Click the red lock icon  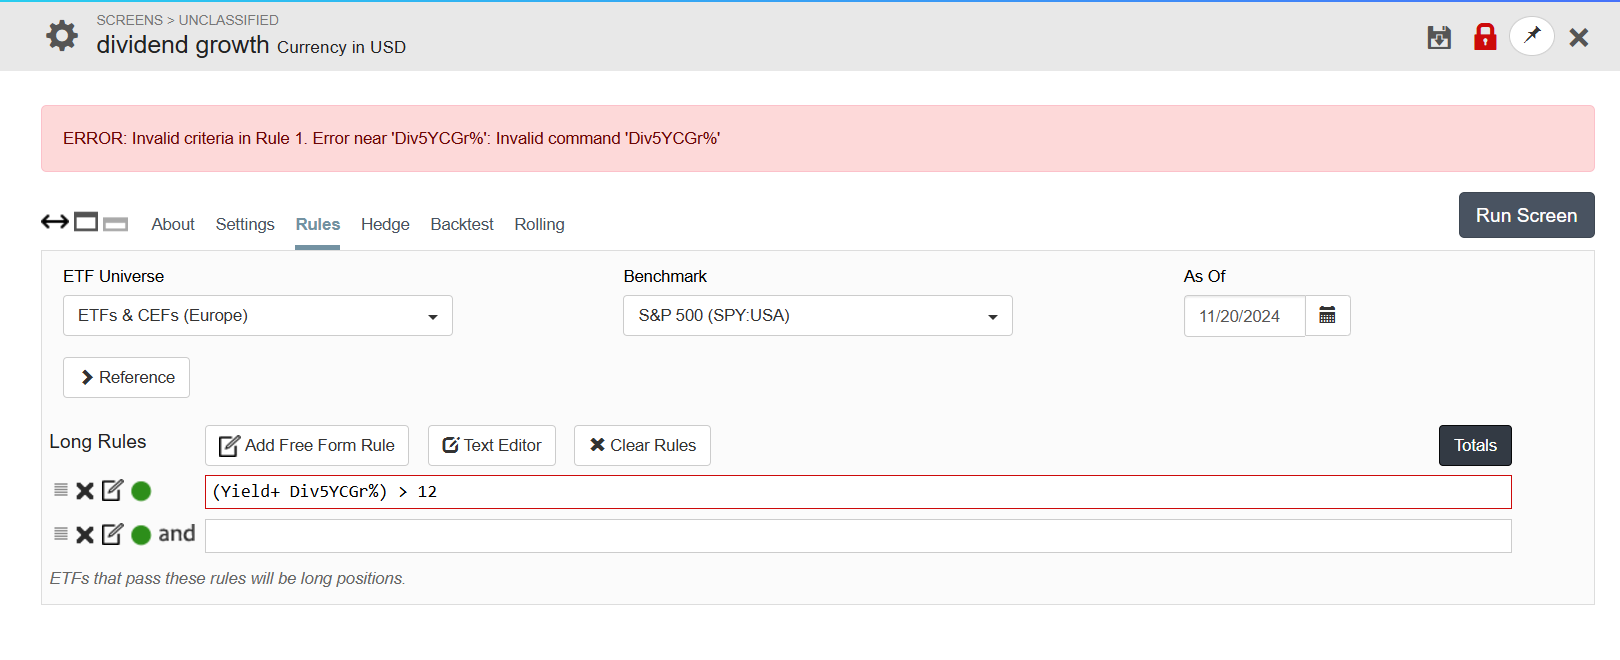pos(1485,37)
